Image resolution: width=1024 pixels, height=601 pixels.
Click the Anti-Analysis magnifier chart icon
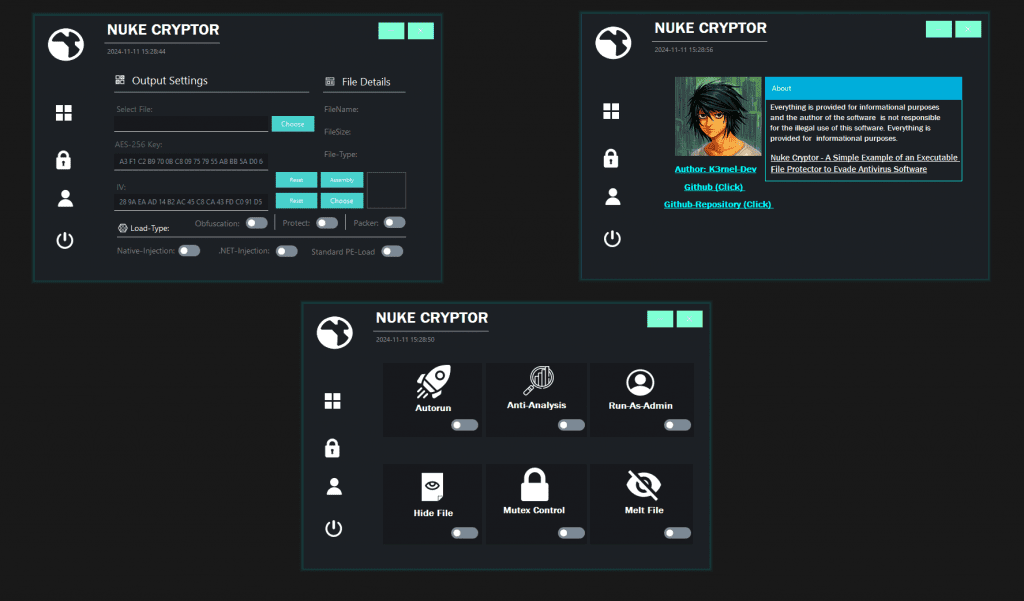click(x=538, y=381)
